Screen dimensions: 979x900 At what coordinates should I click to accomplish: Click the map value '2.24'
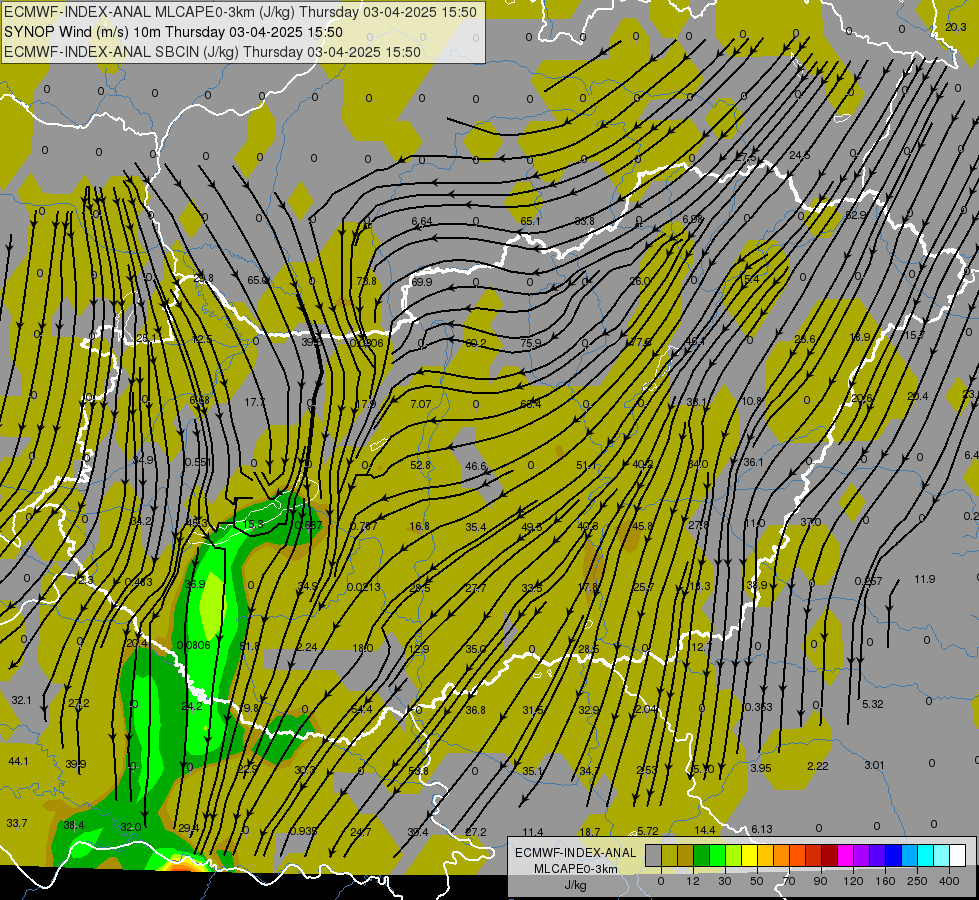[307, 647]
